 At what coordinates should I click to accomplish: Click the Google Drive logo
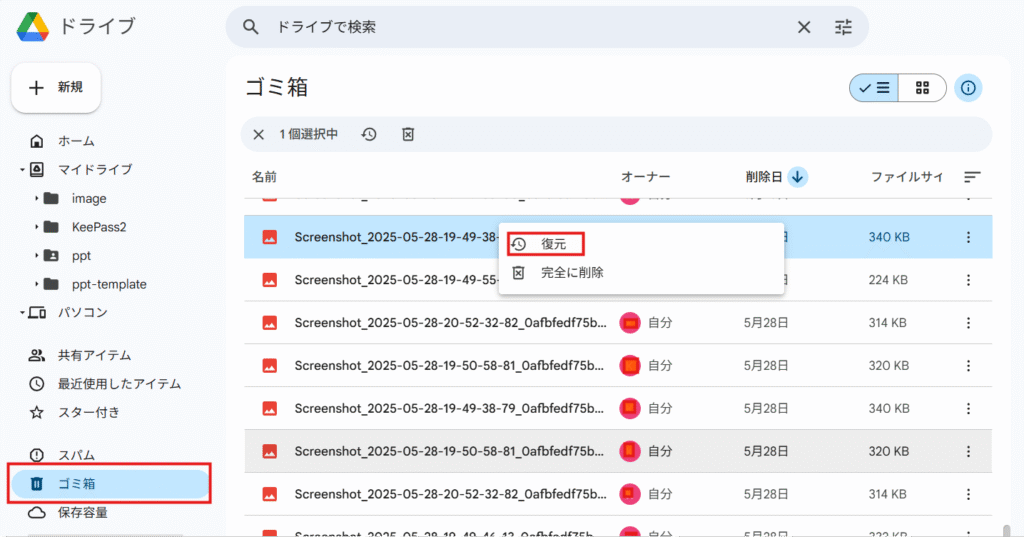coord(33,27)
